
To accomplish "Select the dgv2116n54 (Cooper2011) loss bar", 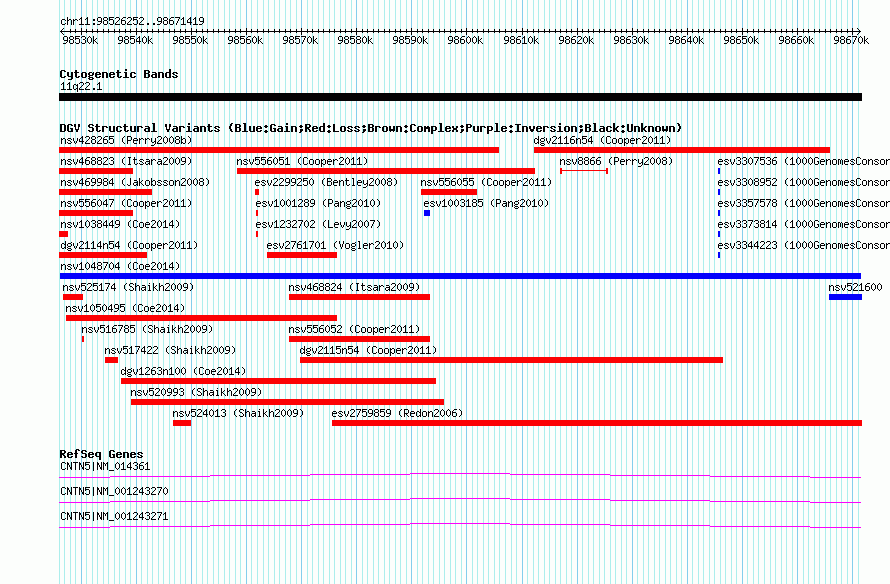I will coord(682,150).
